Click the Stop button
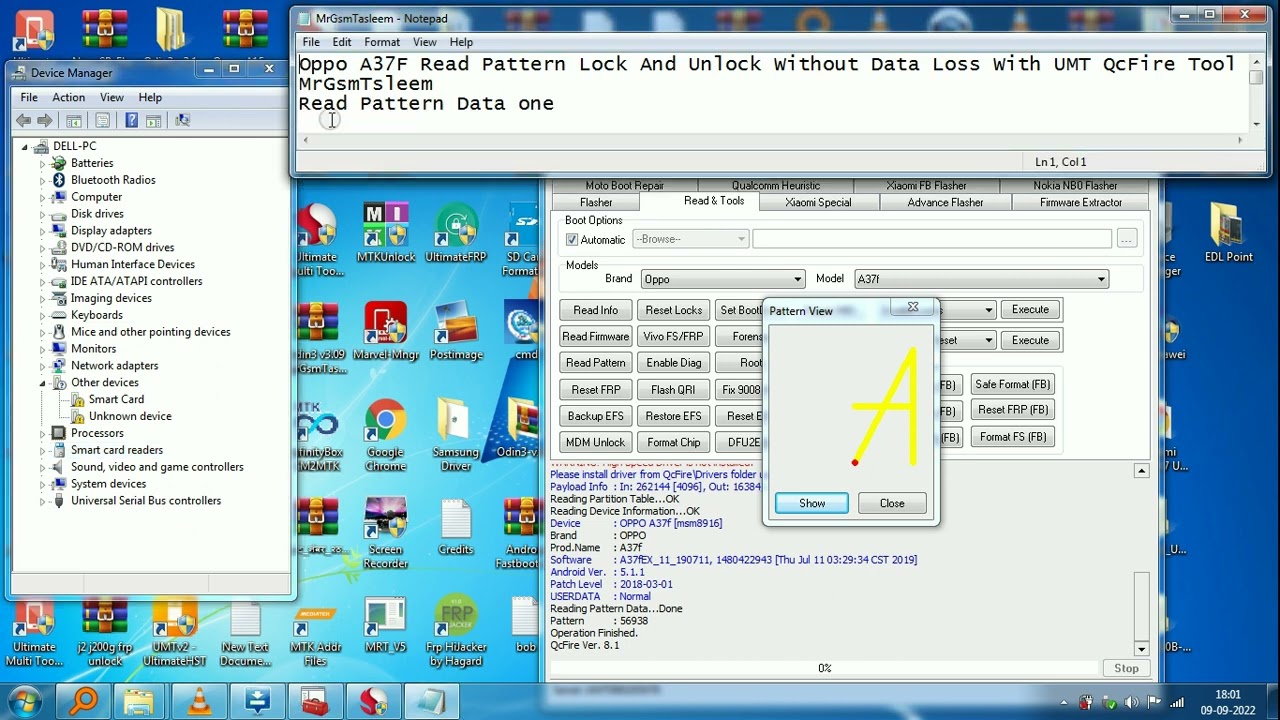This screenshot has width=1280, height=720. [x=1126, y=668]
